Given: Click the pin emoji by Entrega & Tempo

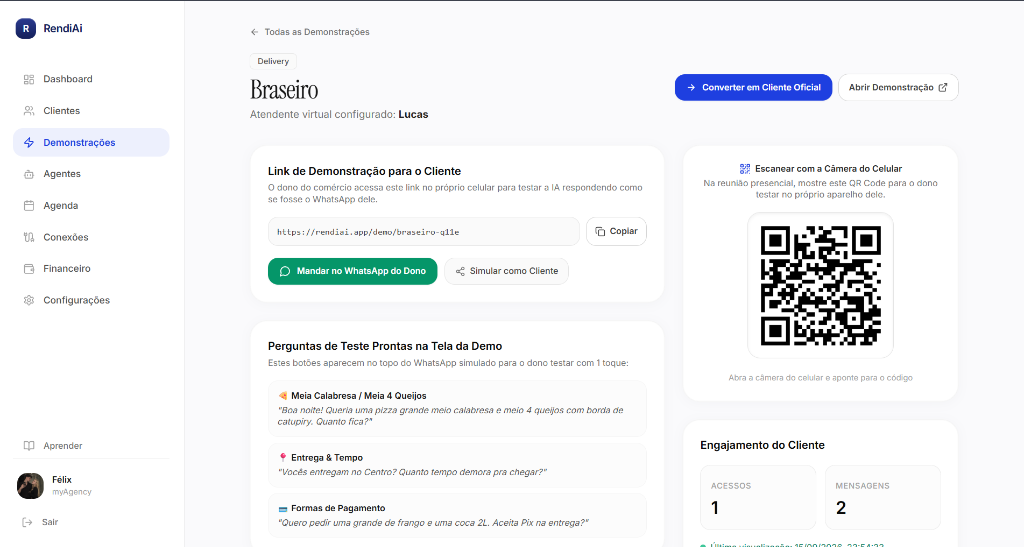Looking at the screenshot, I should (x=283, y=458).
